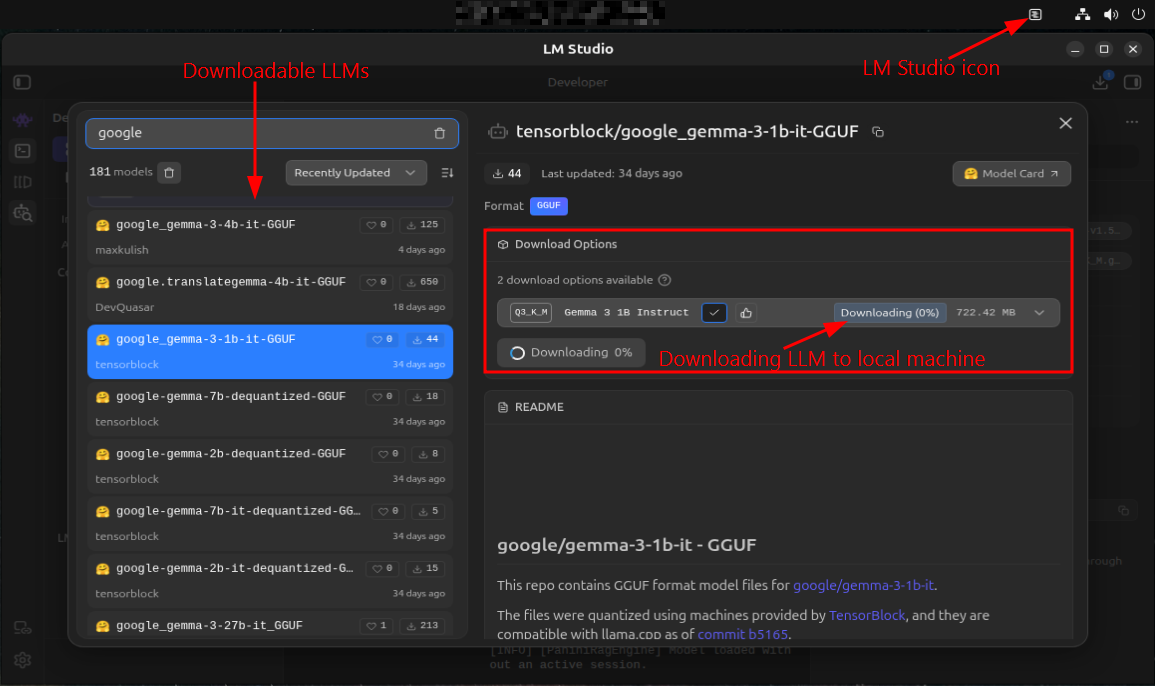The image size is (1155, 686).
Task: Open the Chat icon in left sidebar
Action: point(23,119)
